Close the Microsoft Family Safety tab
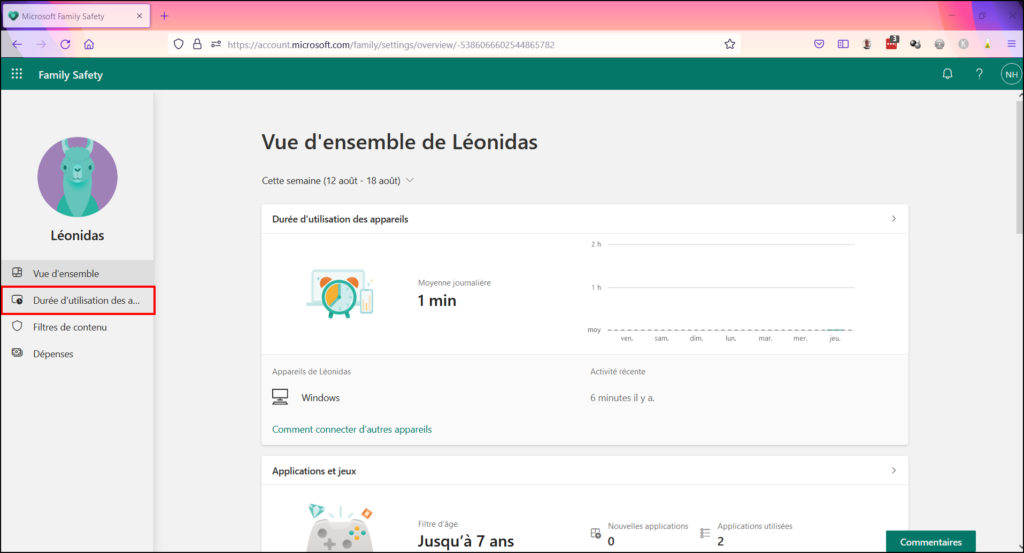This screenshot has height=553, width=1024. tap(139, 16)
